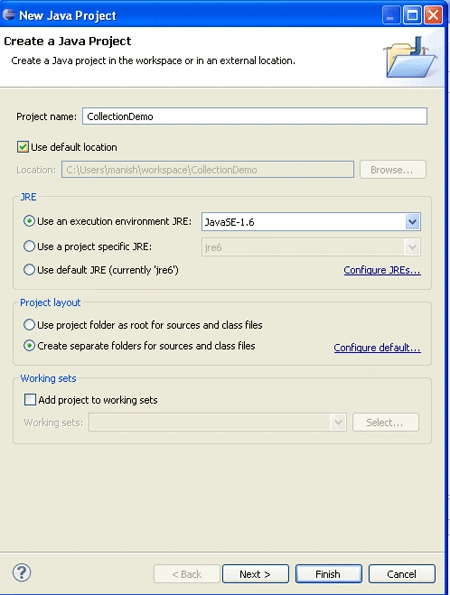This screenshot has width=450, height=595.
Task: Open the Working sets combo box
Action: click(217, 422)
